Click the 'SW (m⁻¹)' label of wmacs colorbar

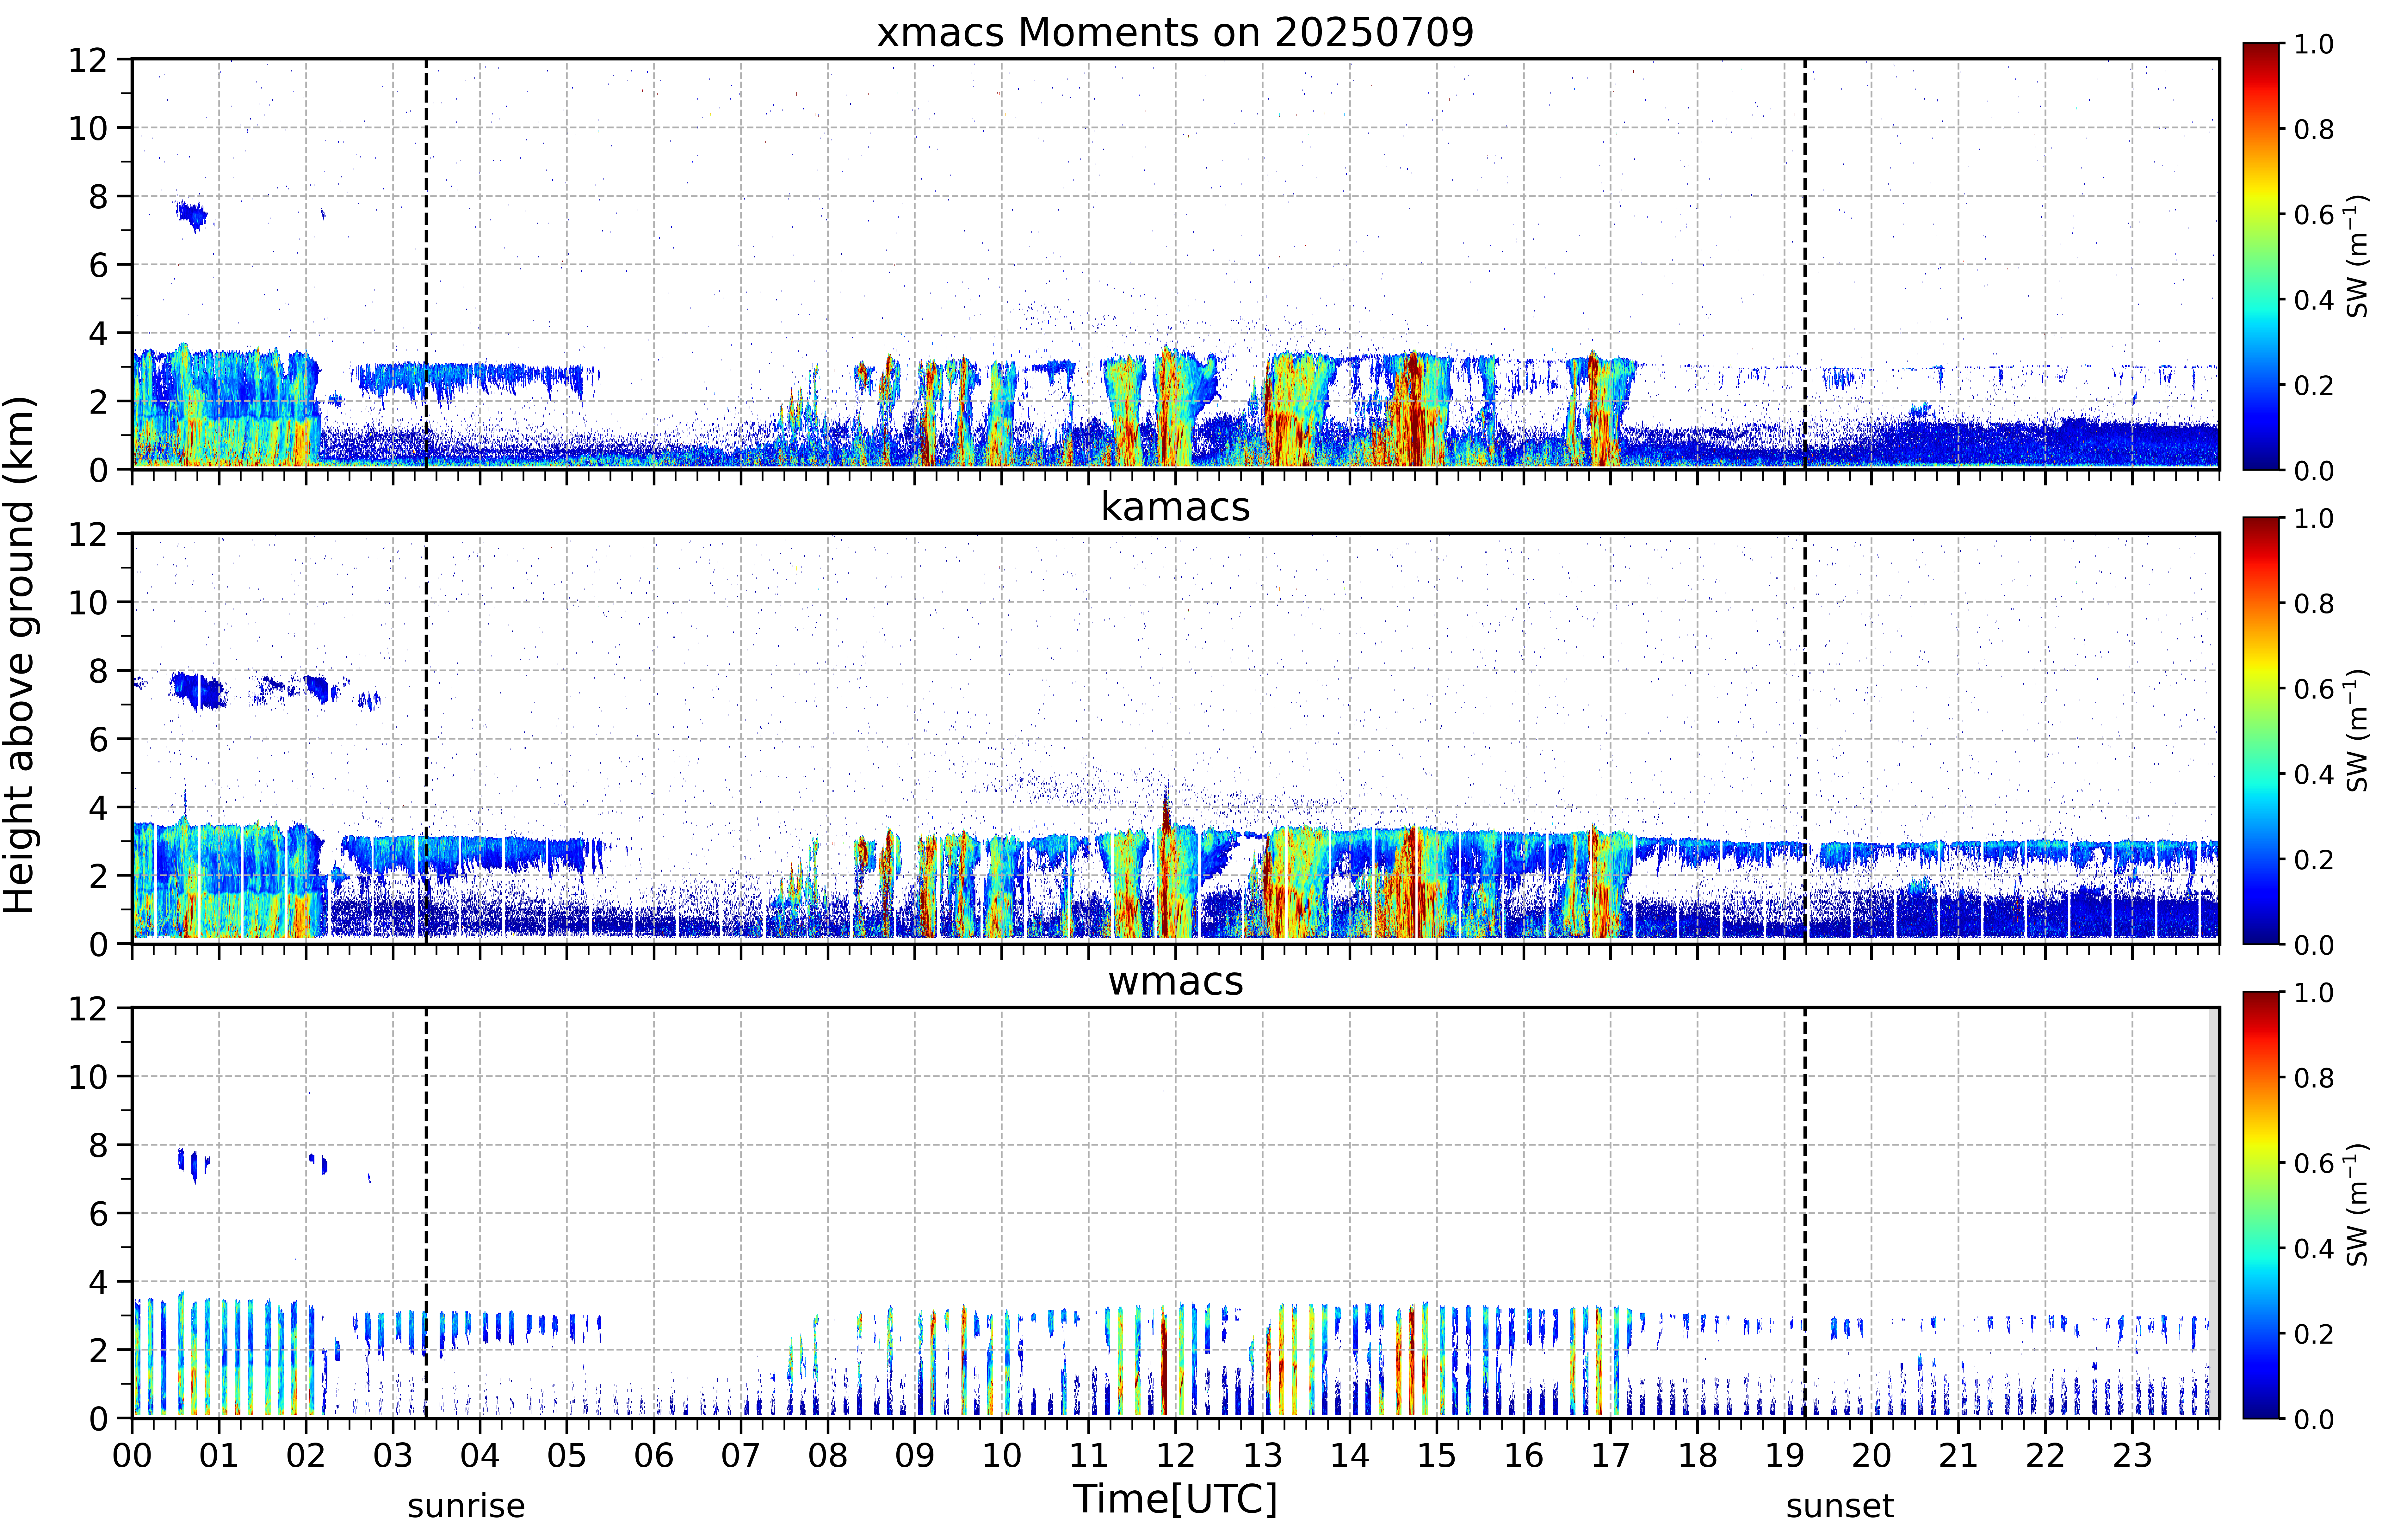click(2357, 1205)
